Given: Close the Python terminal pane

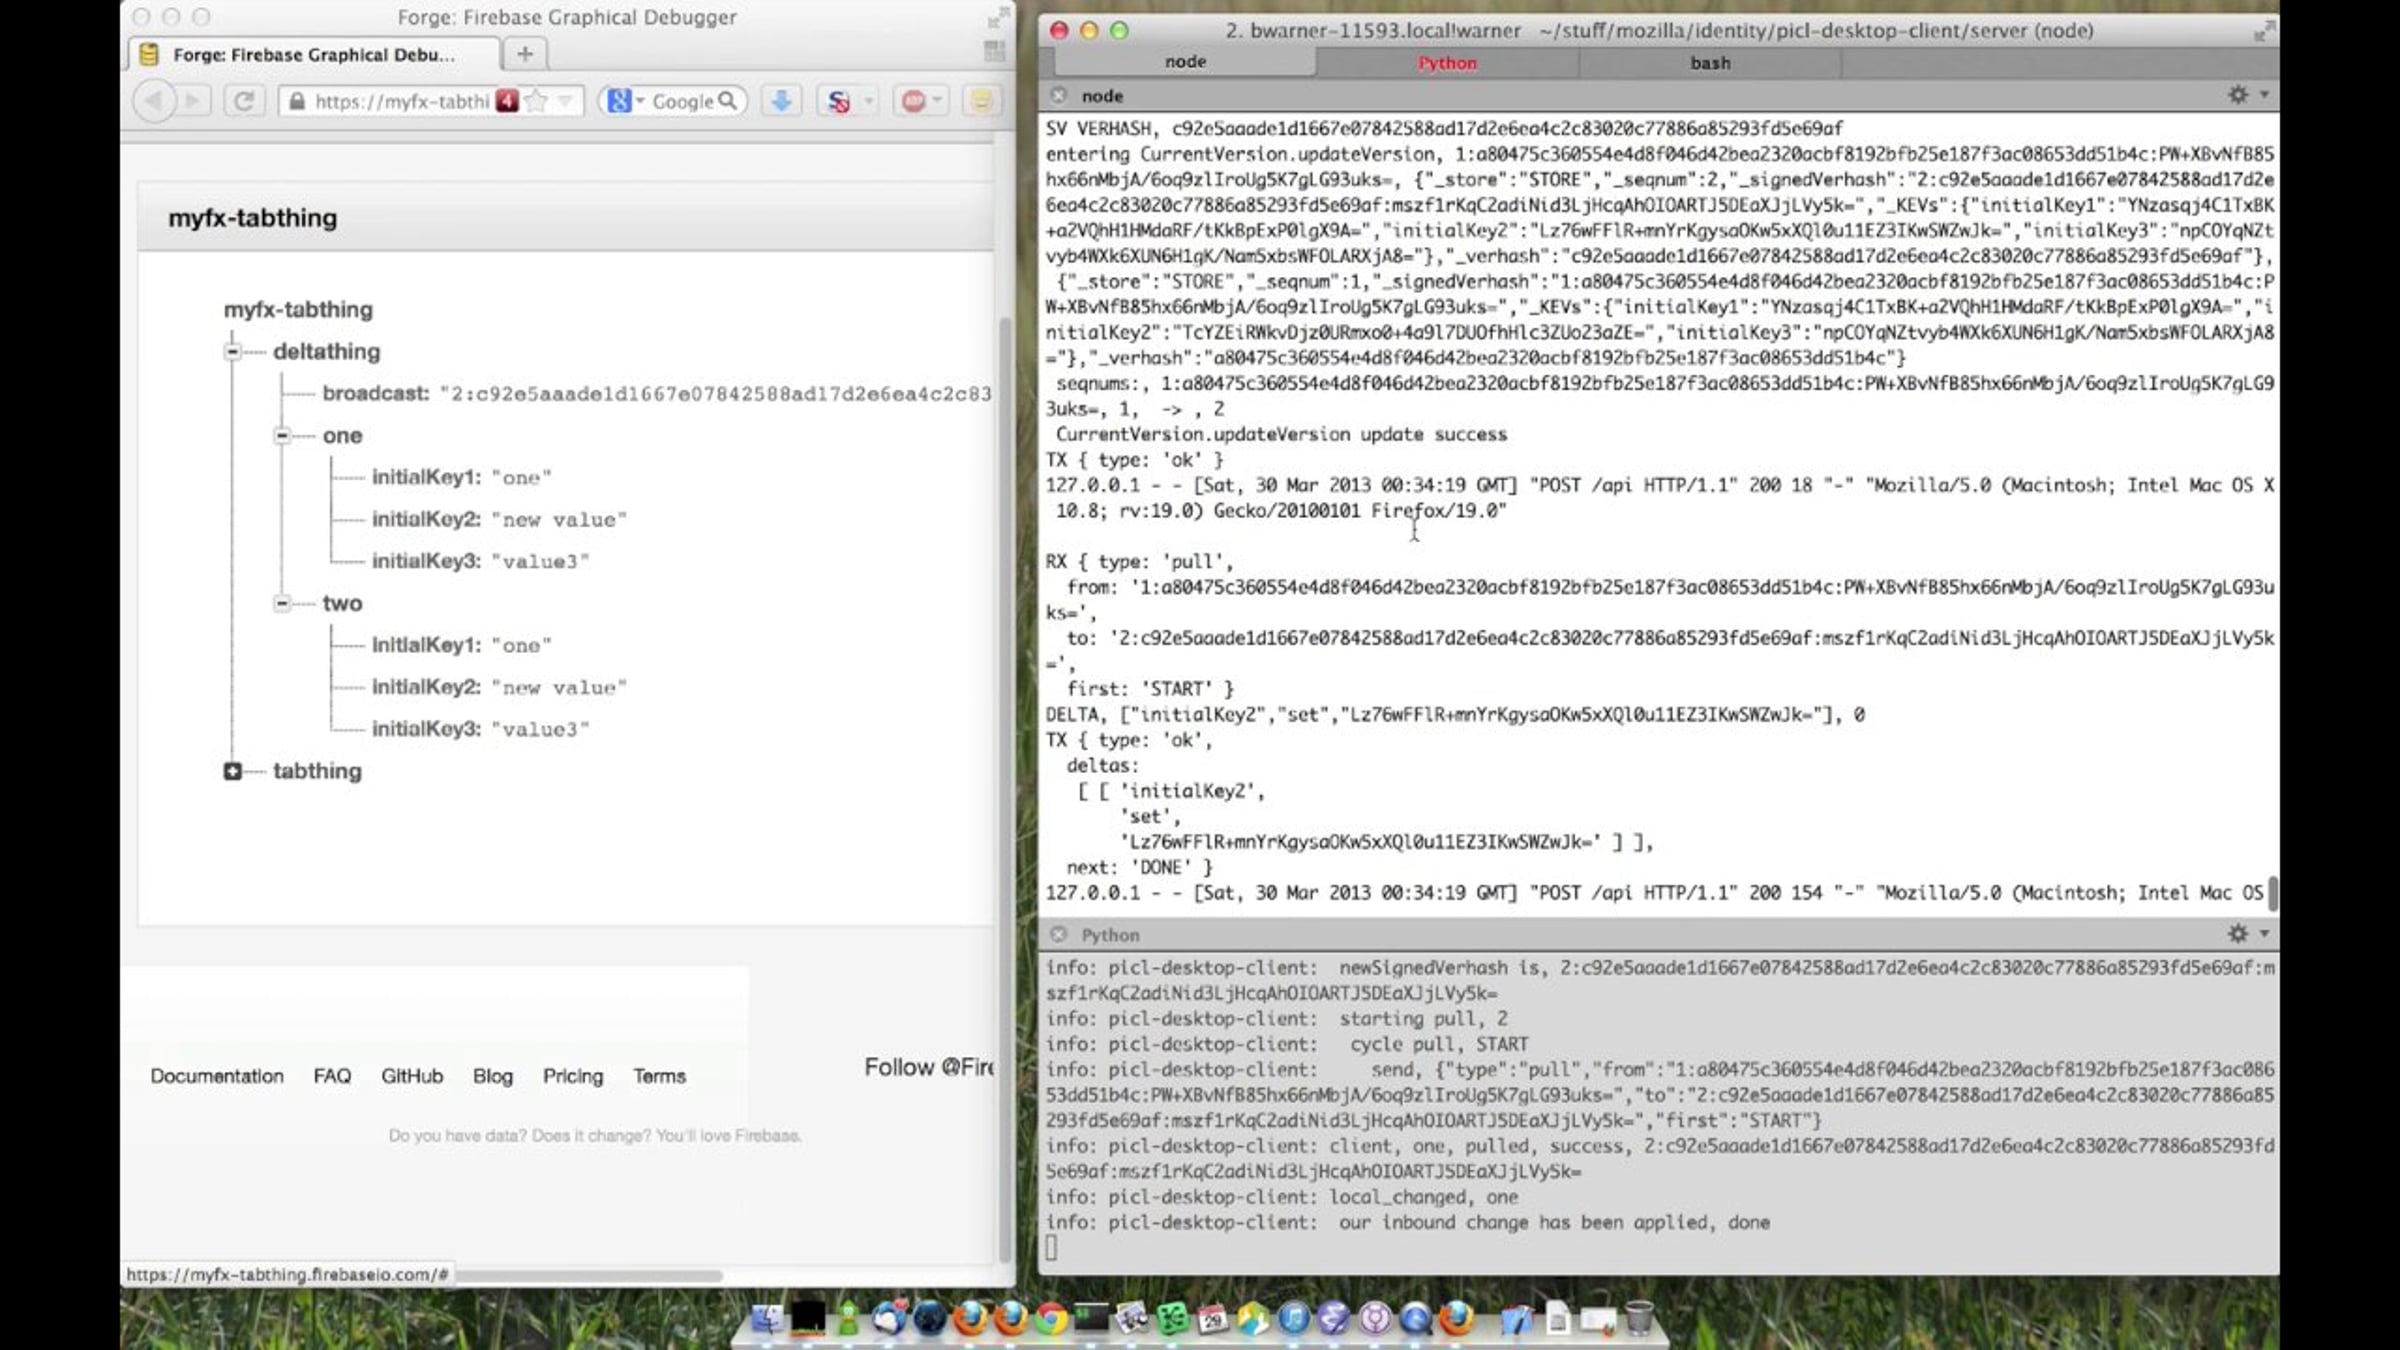Looking at the screenshot, I should (1058, 934).
